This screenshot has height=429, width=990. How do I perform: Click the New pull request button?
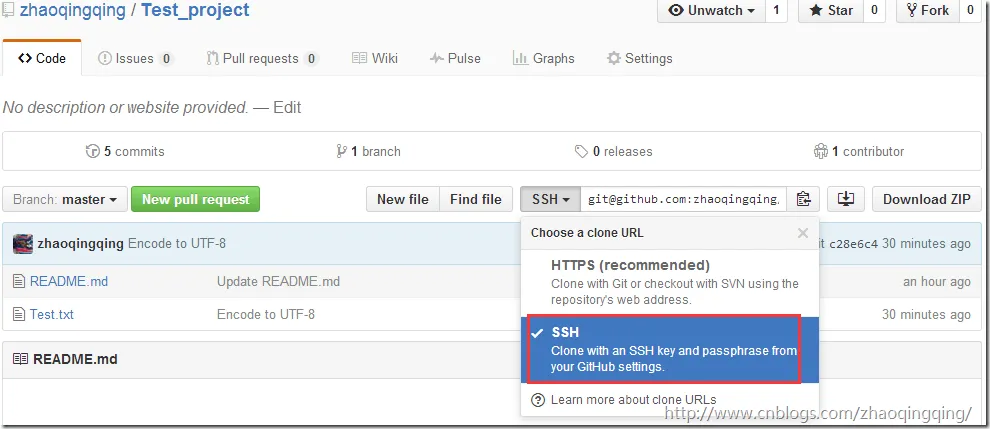point(195,199)
